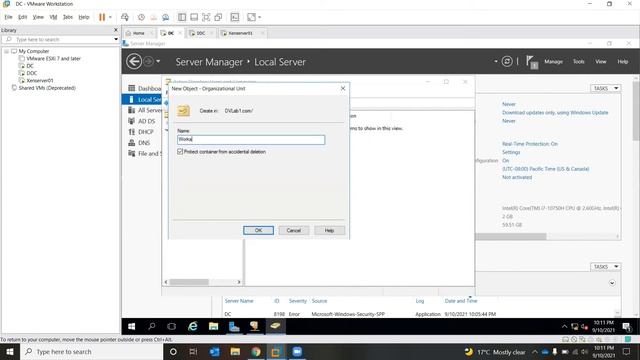This screenshot has width=640, height=360.
Task: Open the notifications flag in Server Manager
Action: [532, 62]
